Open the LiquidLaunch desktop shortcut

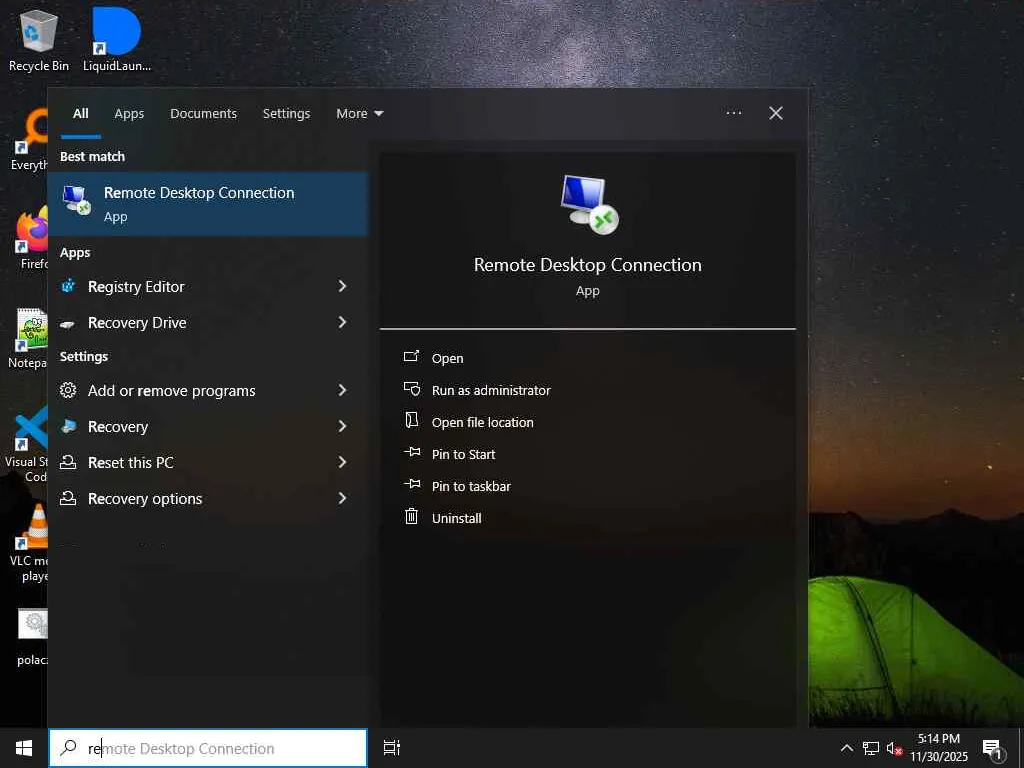(x=117, y=40)
